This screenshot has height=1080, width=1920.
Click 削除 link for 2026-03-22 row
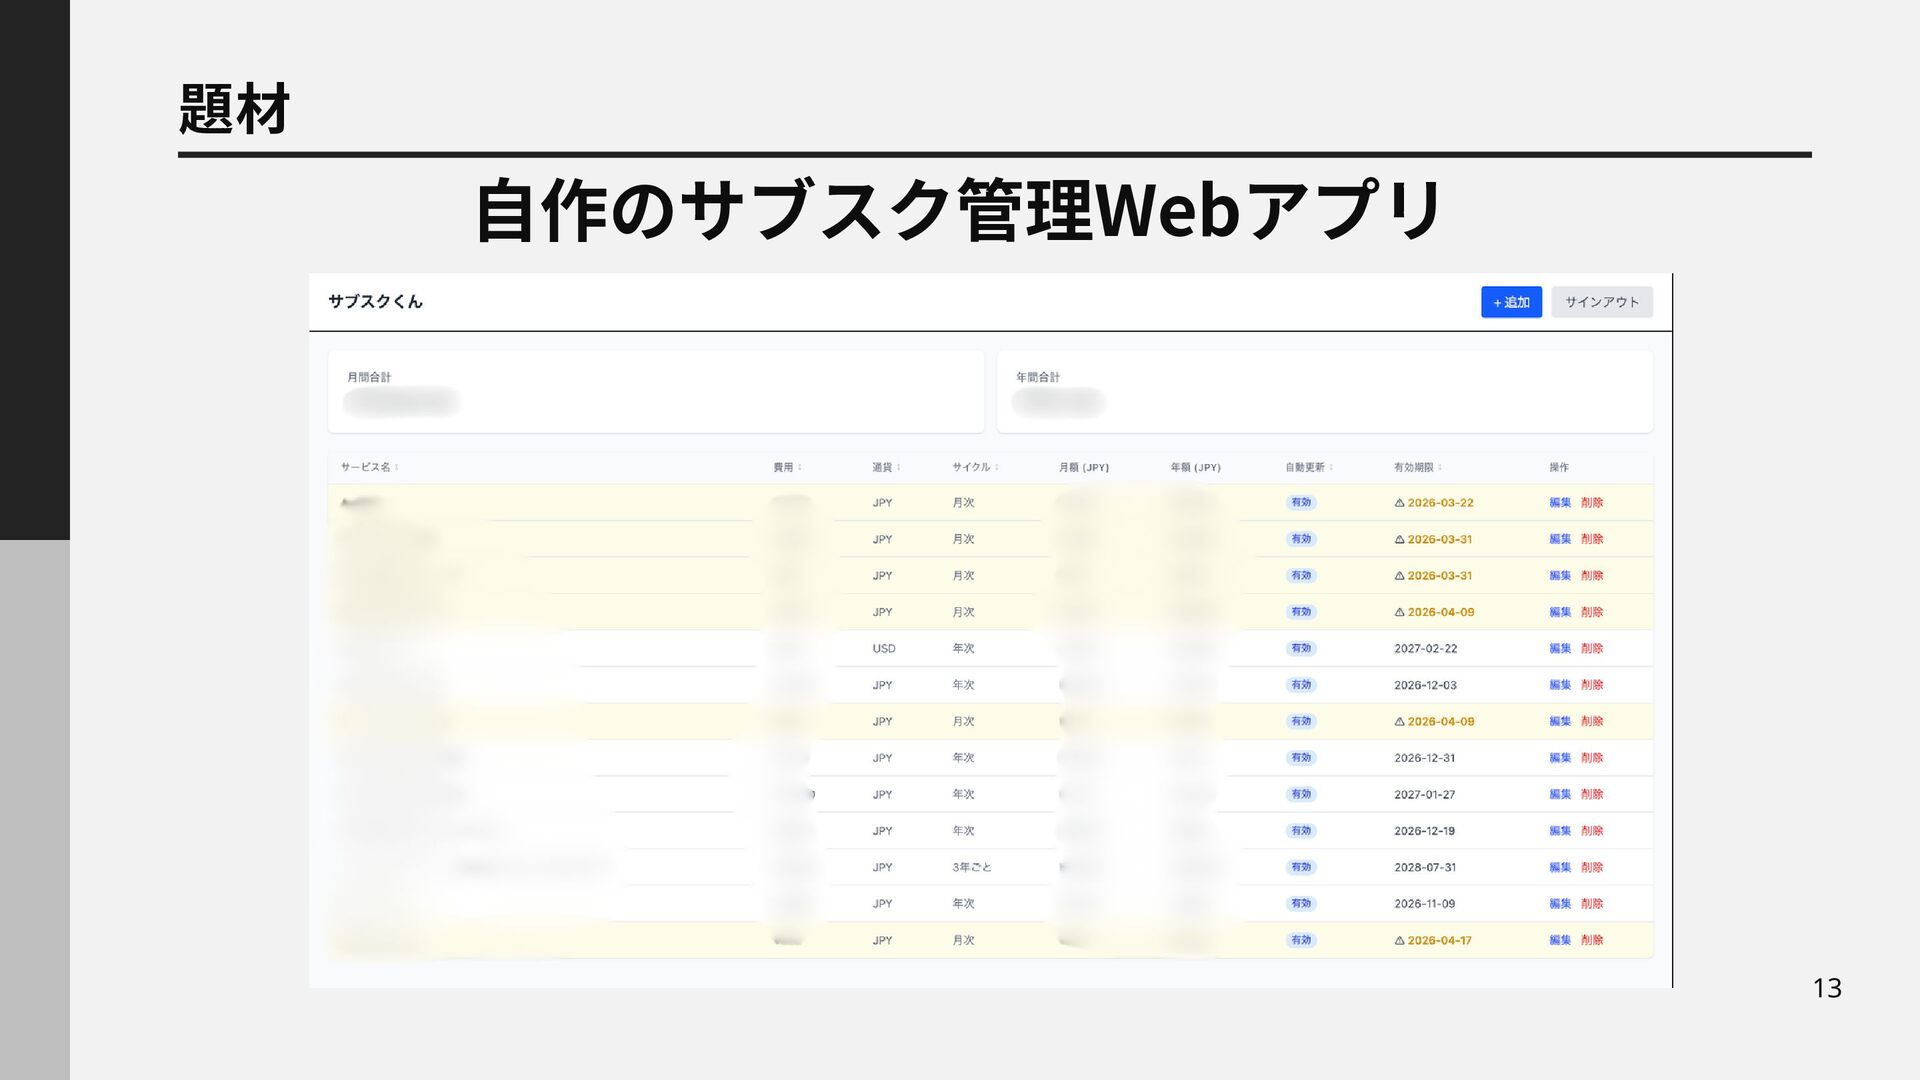[x=1592, y=503]
